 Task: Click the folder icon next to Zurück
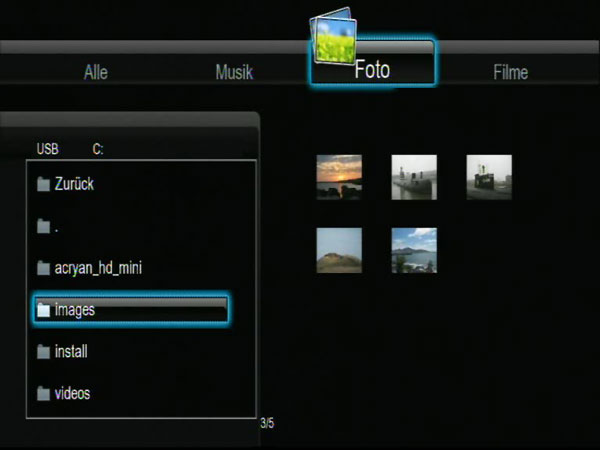(43, 184)
